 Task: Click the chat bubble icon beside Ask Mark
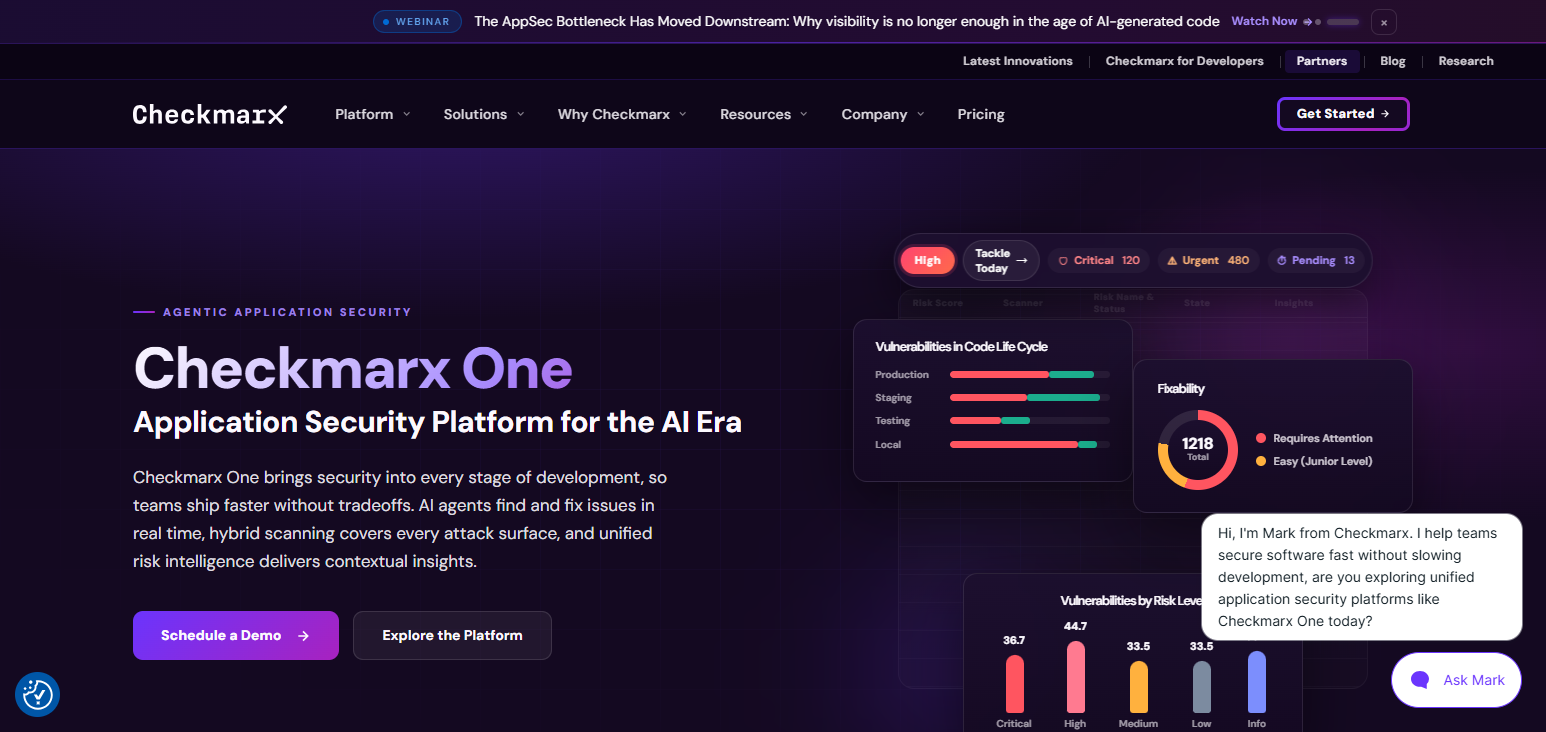[1420, 680]
